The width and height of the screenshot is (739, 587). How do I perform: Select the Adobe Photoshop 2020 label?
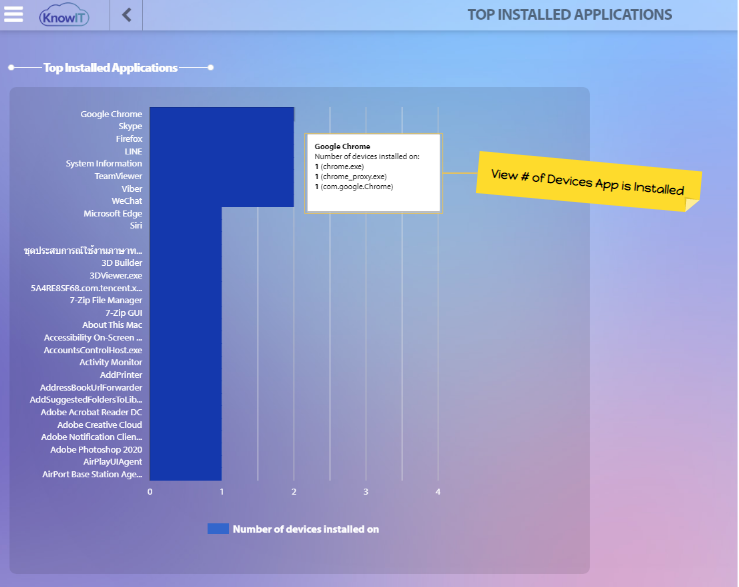(x=96, y=449)
